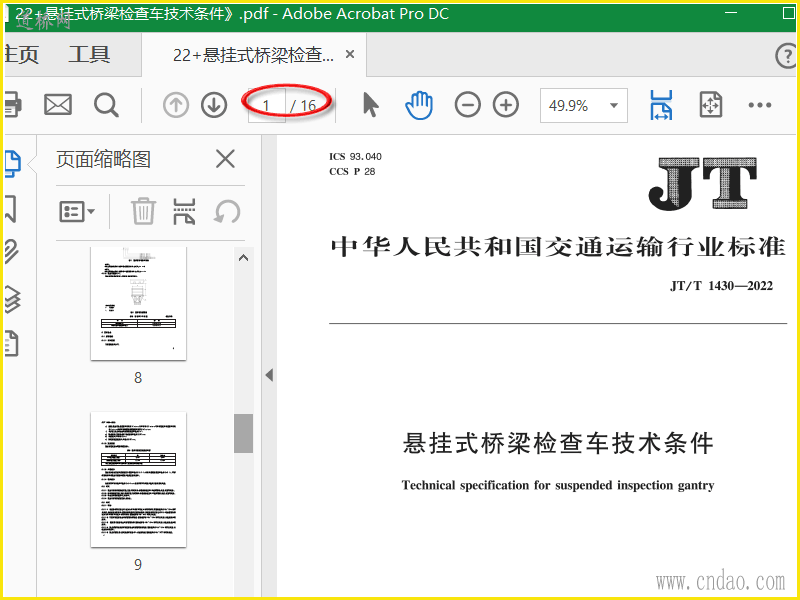Image resolution: width=800 pixels, height=600 pixels.
Task: Select the page 8 thumbnail
Action: click(x=138, y=304)
